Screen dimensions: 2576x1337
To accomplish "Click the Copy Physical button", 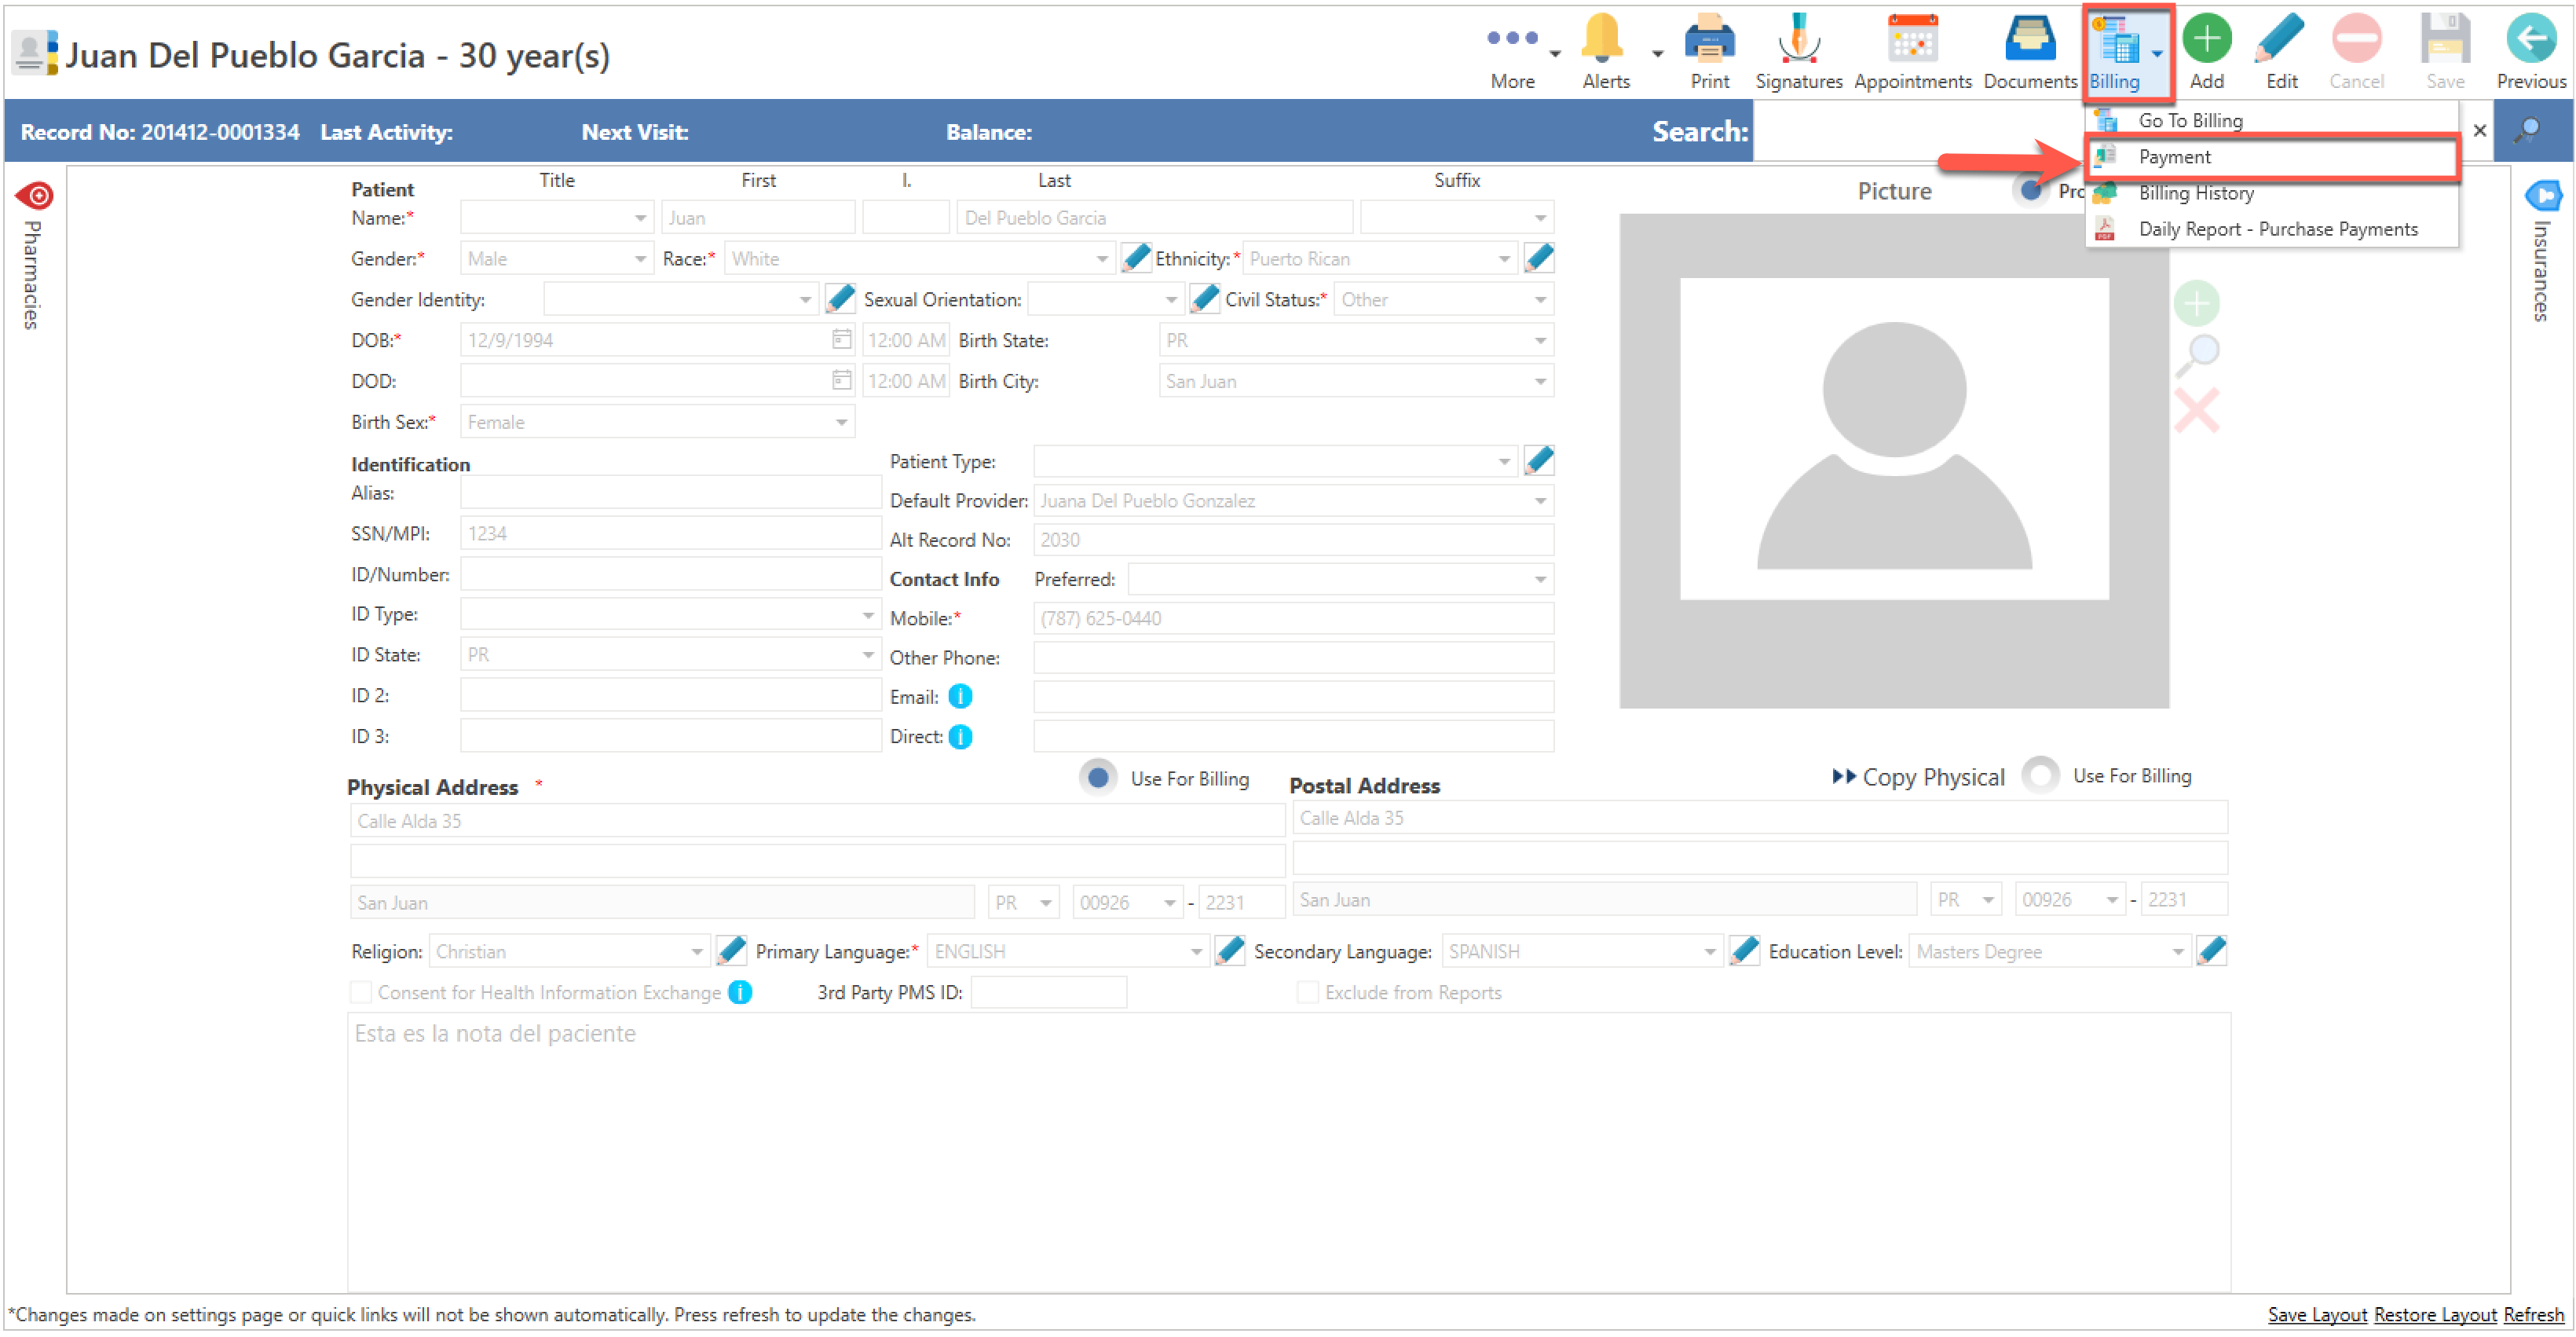I will (x=1918, y=777).
